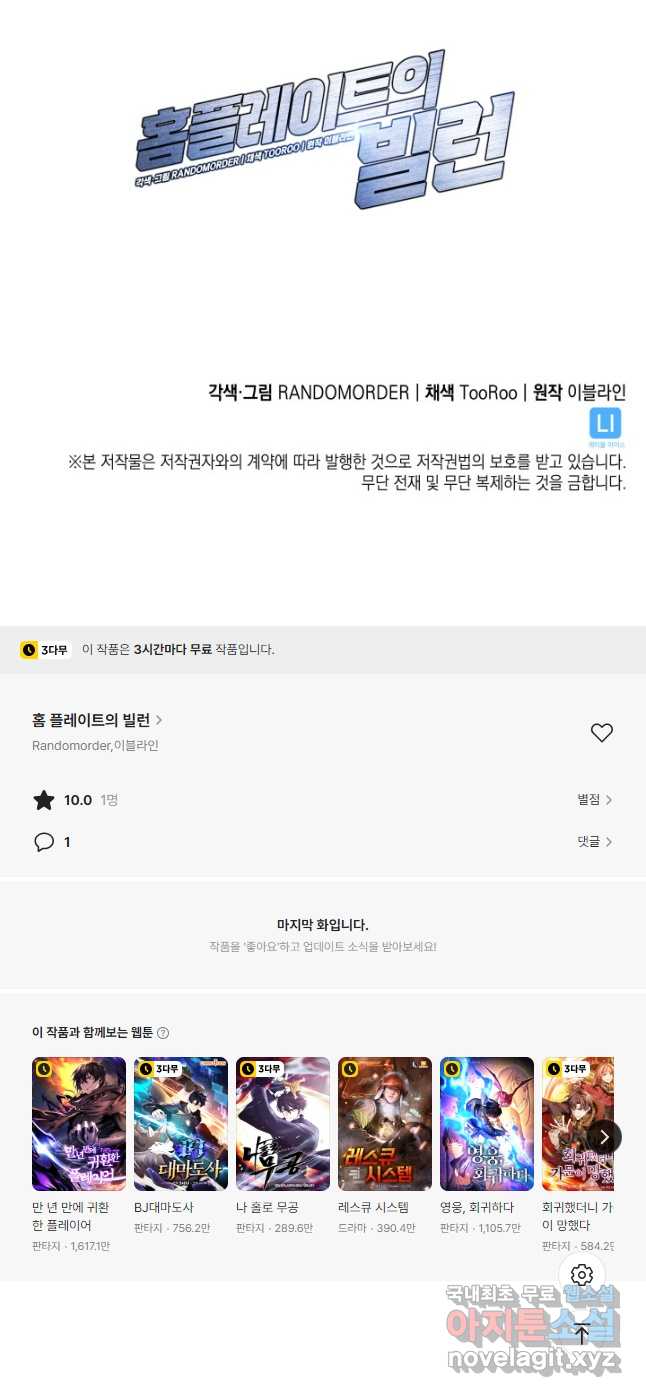Open the 별점 rating section

click(595, 800)
